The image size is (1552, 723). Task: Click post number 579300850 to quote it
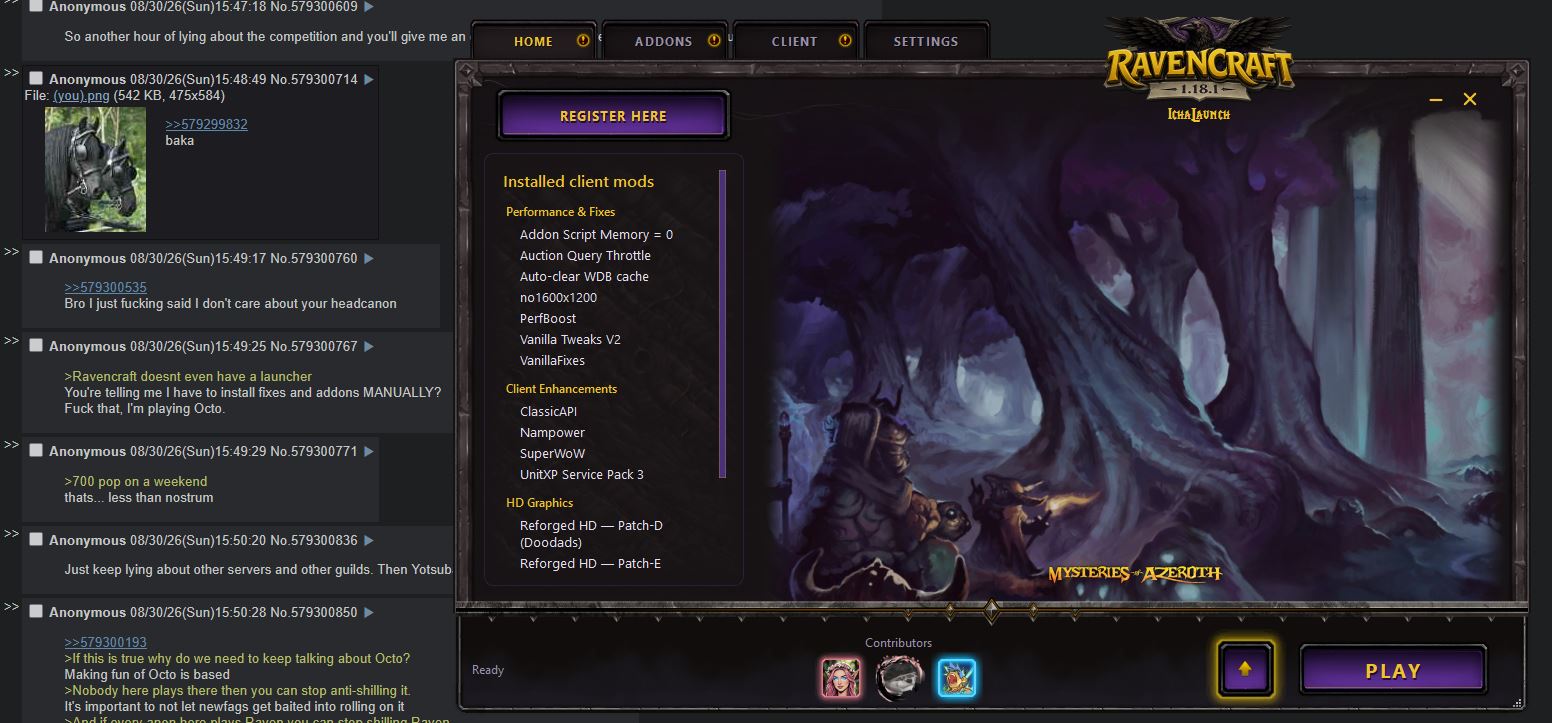[x=323, y=612]
